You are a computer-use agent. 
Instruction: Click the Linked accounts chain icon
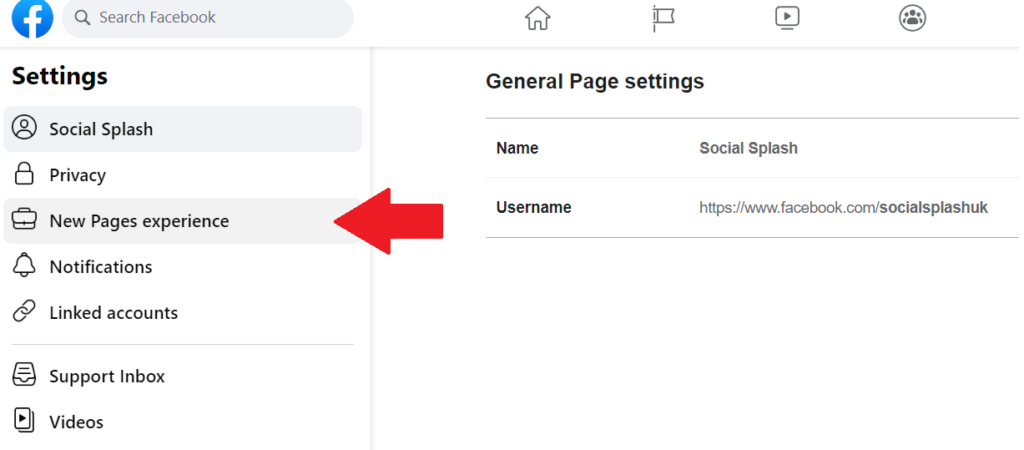point(24,312)
